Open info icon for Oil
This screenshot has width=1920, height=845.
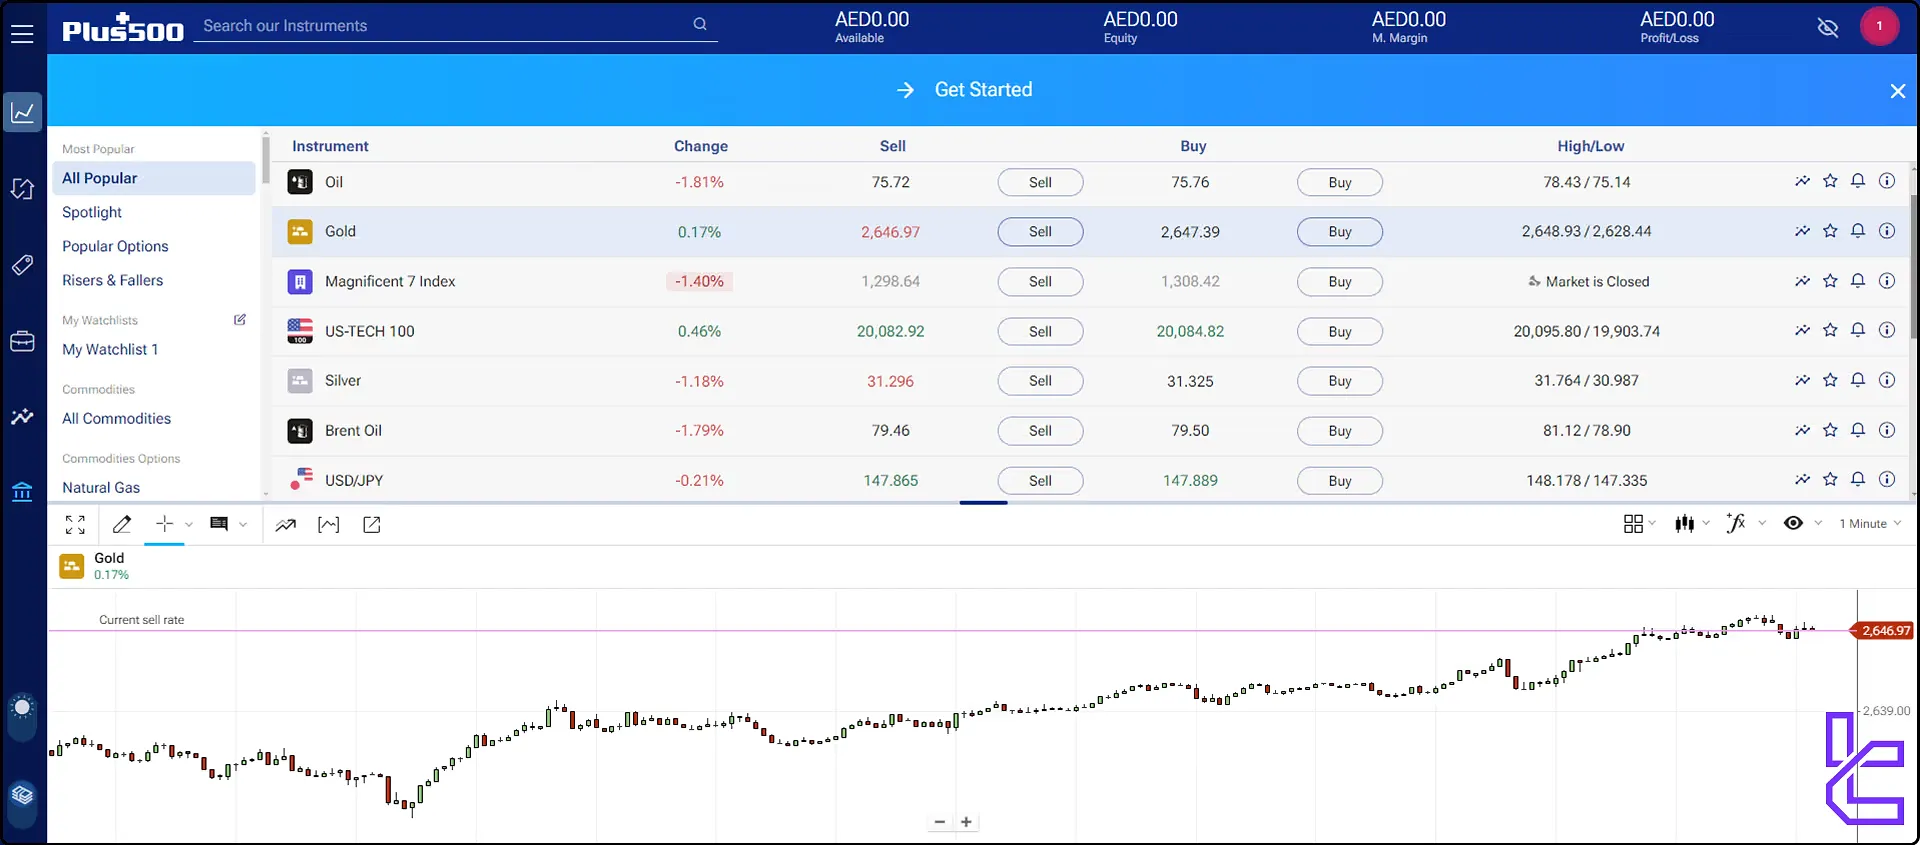pos(1887,181)
